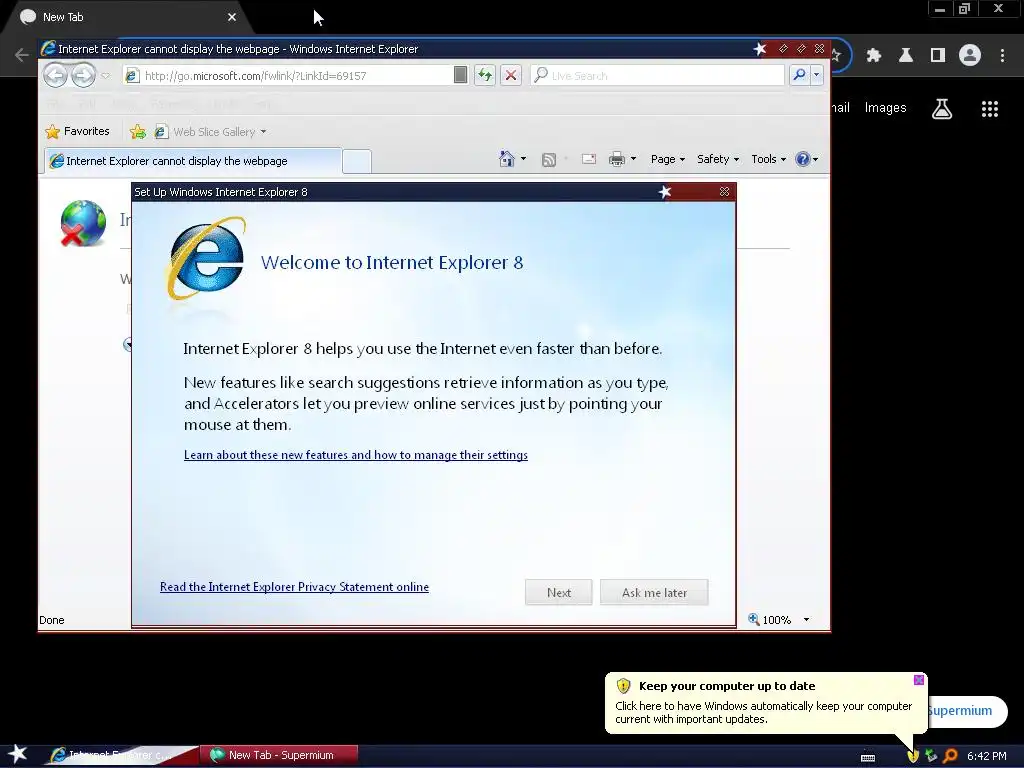Open the Safety menu
The image size is (1024, 768).
tap(718, 159)
